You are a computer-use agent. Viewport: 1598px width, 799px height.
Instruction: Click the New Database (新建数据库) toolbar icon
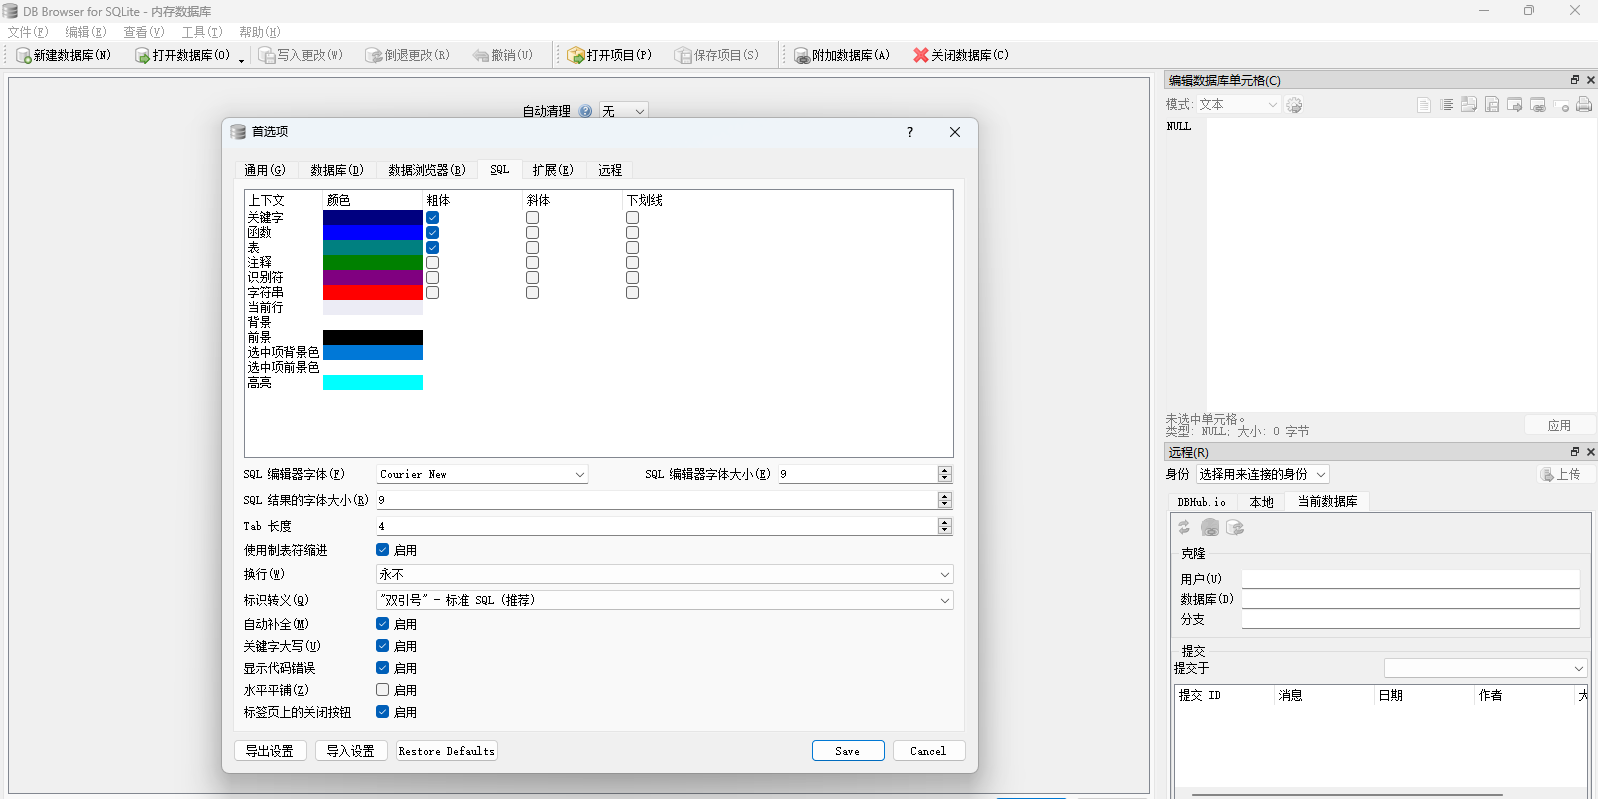(x=24, y=55)
